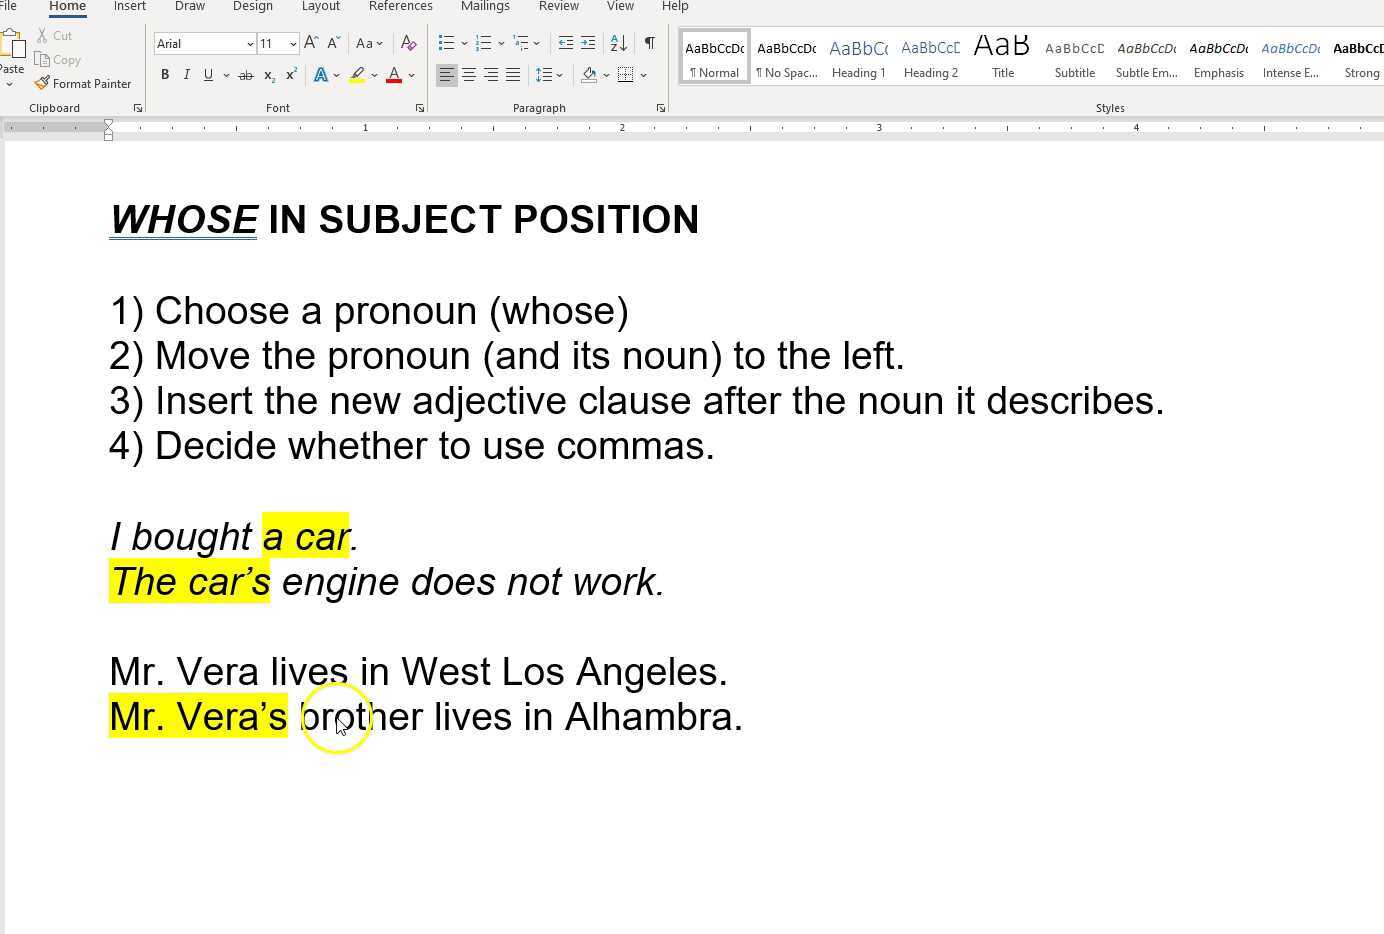Switch to the Review ribbon tab
The height and width of the screenshot is (934, 1384).
point(558,7)
